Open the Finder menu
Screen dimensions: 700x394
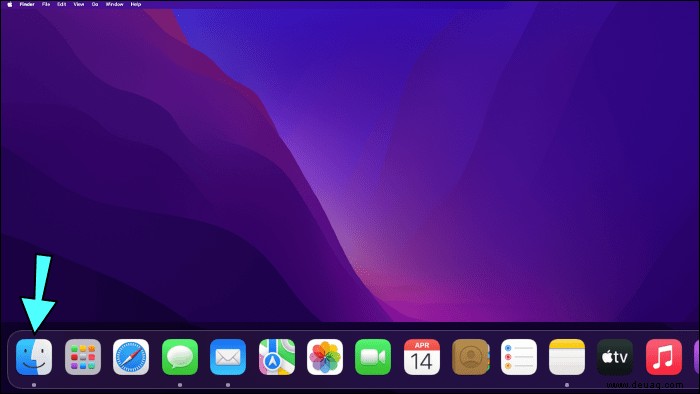tap(27, 4)
